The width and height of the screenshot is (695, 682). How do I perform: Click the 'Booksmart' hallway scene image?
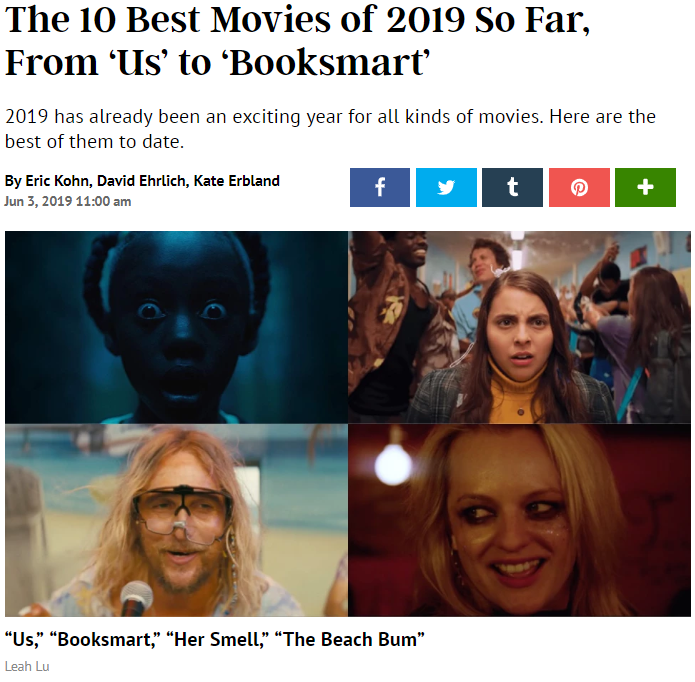point(519,327)
